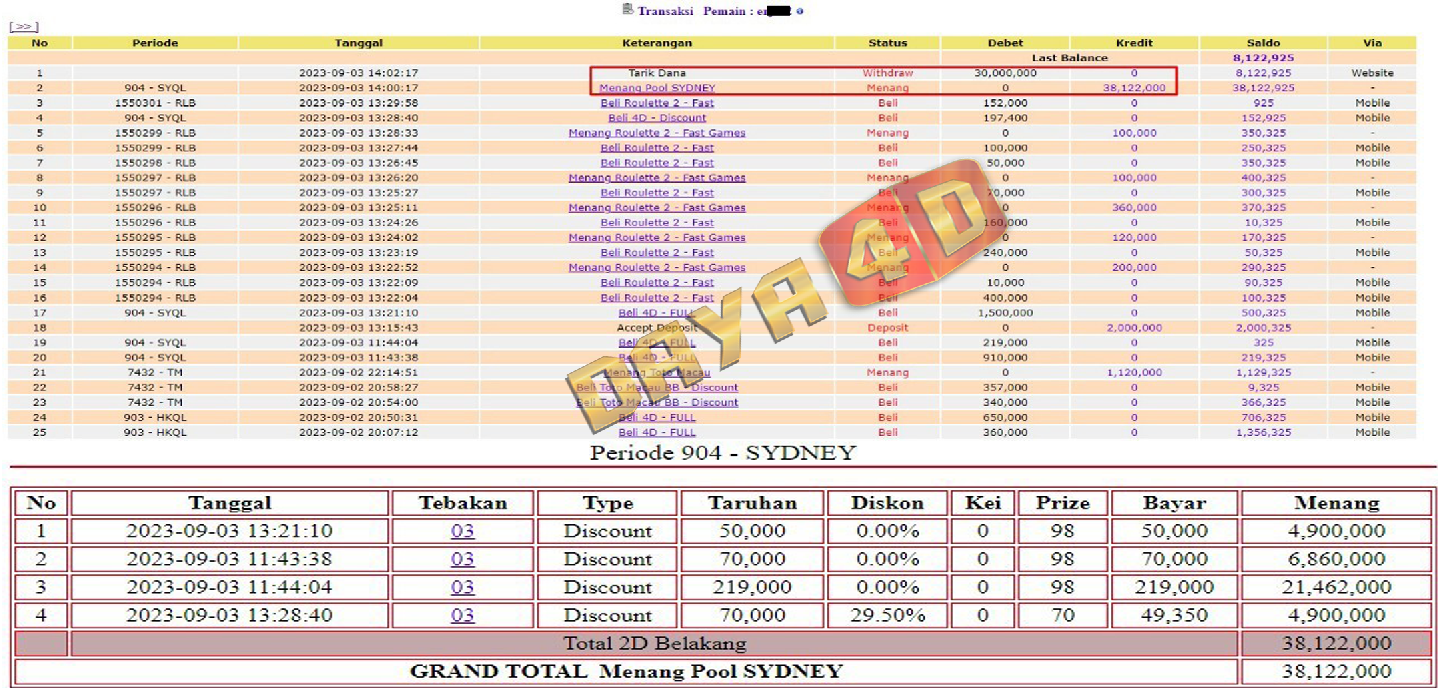Click the Saldo column header
This screenshot has height=688, width=1444.
pyautogui.click(x=1263, y=43)
